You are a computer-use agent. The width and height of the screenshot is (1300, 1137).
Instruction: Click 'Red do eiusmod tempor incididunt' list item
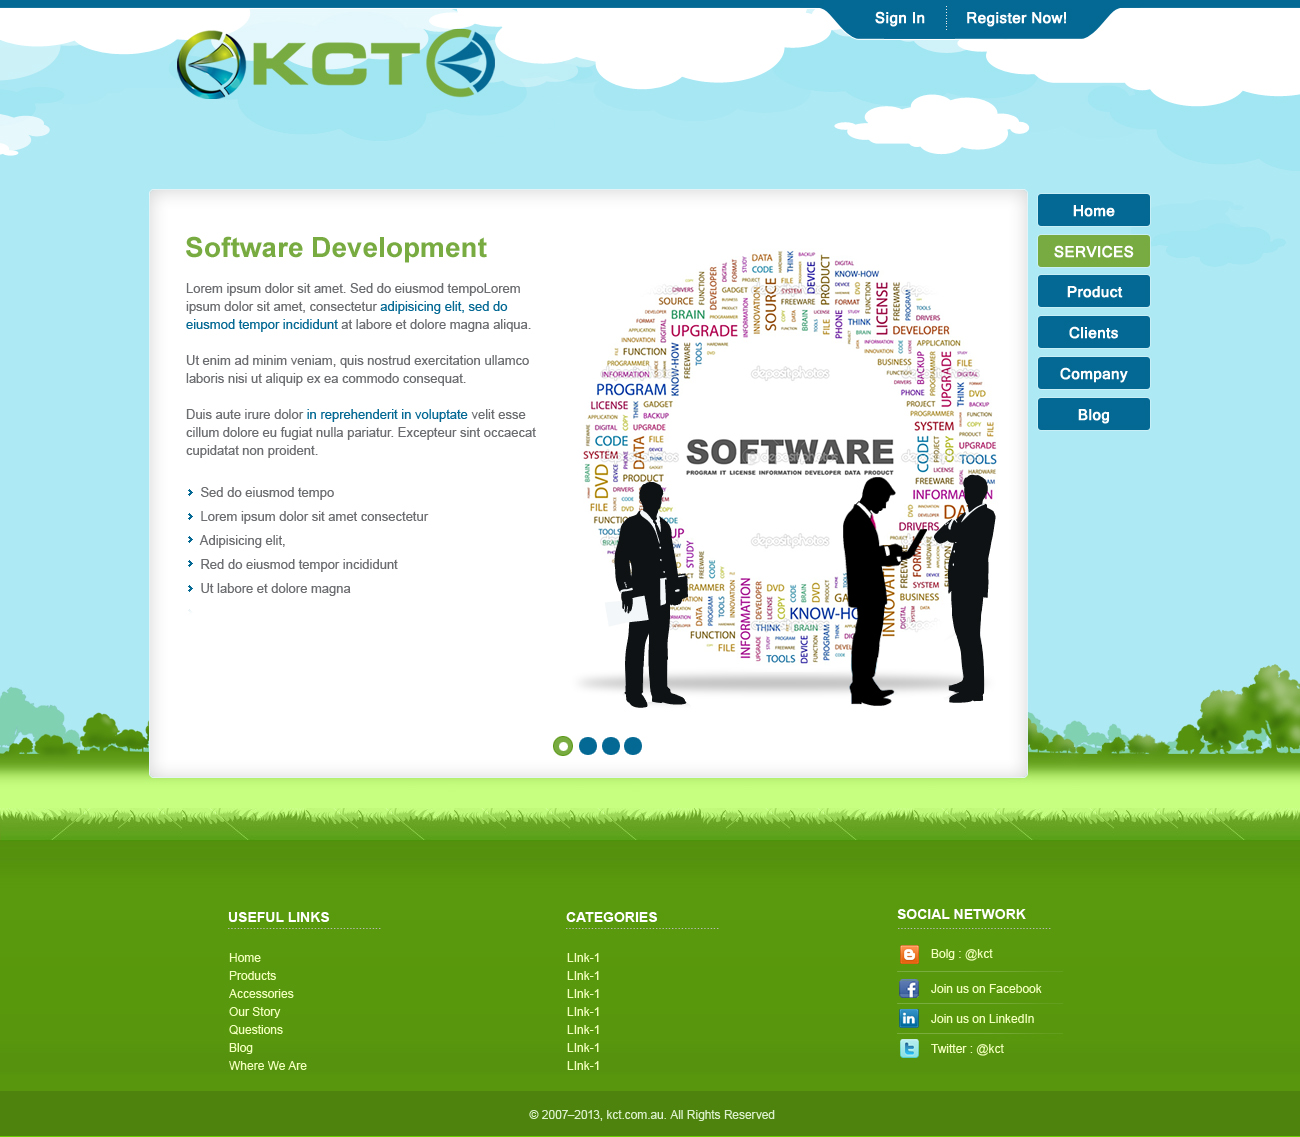(299, 565)
